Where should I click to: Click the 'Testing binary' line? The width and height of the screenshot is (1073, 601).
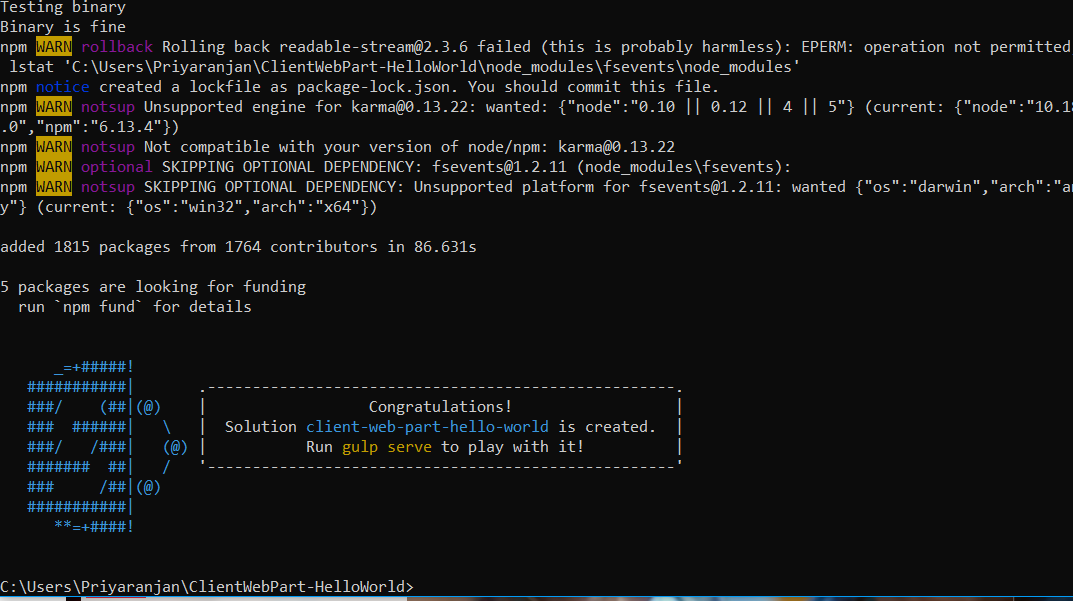coord(63,8)
